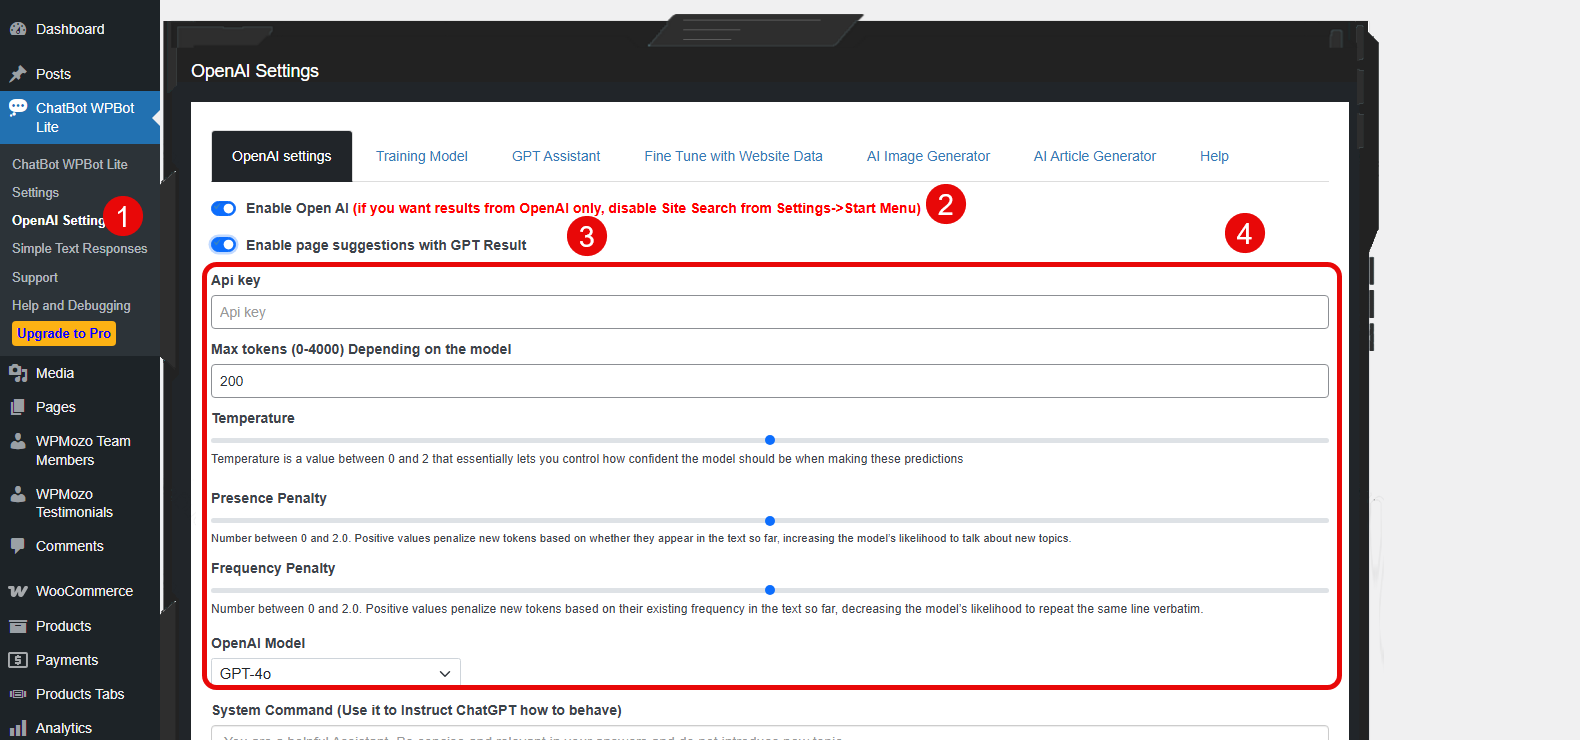Click the WooCommerce logo icon

click(18, 591)
